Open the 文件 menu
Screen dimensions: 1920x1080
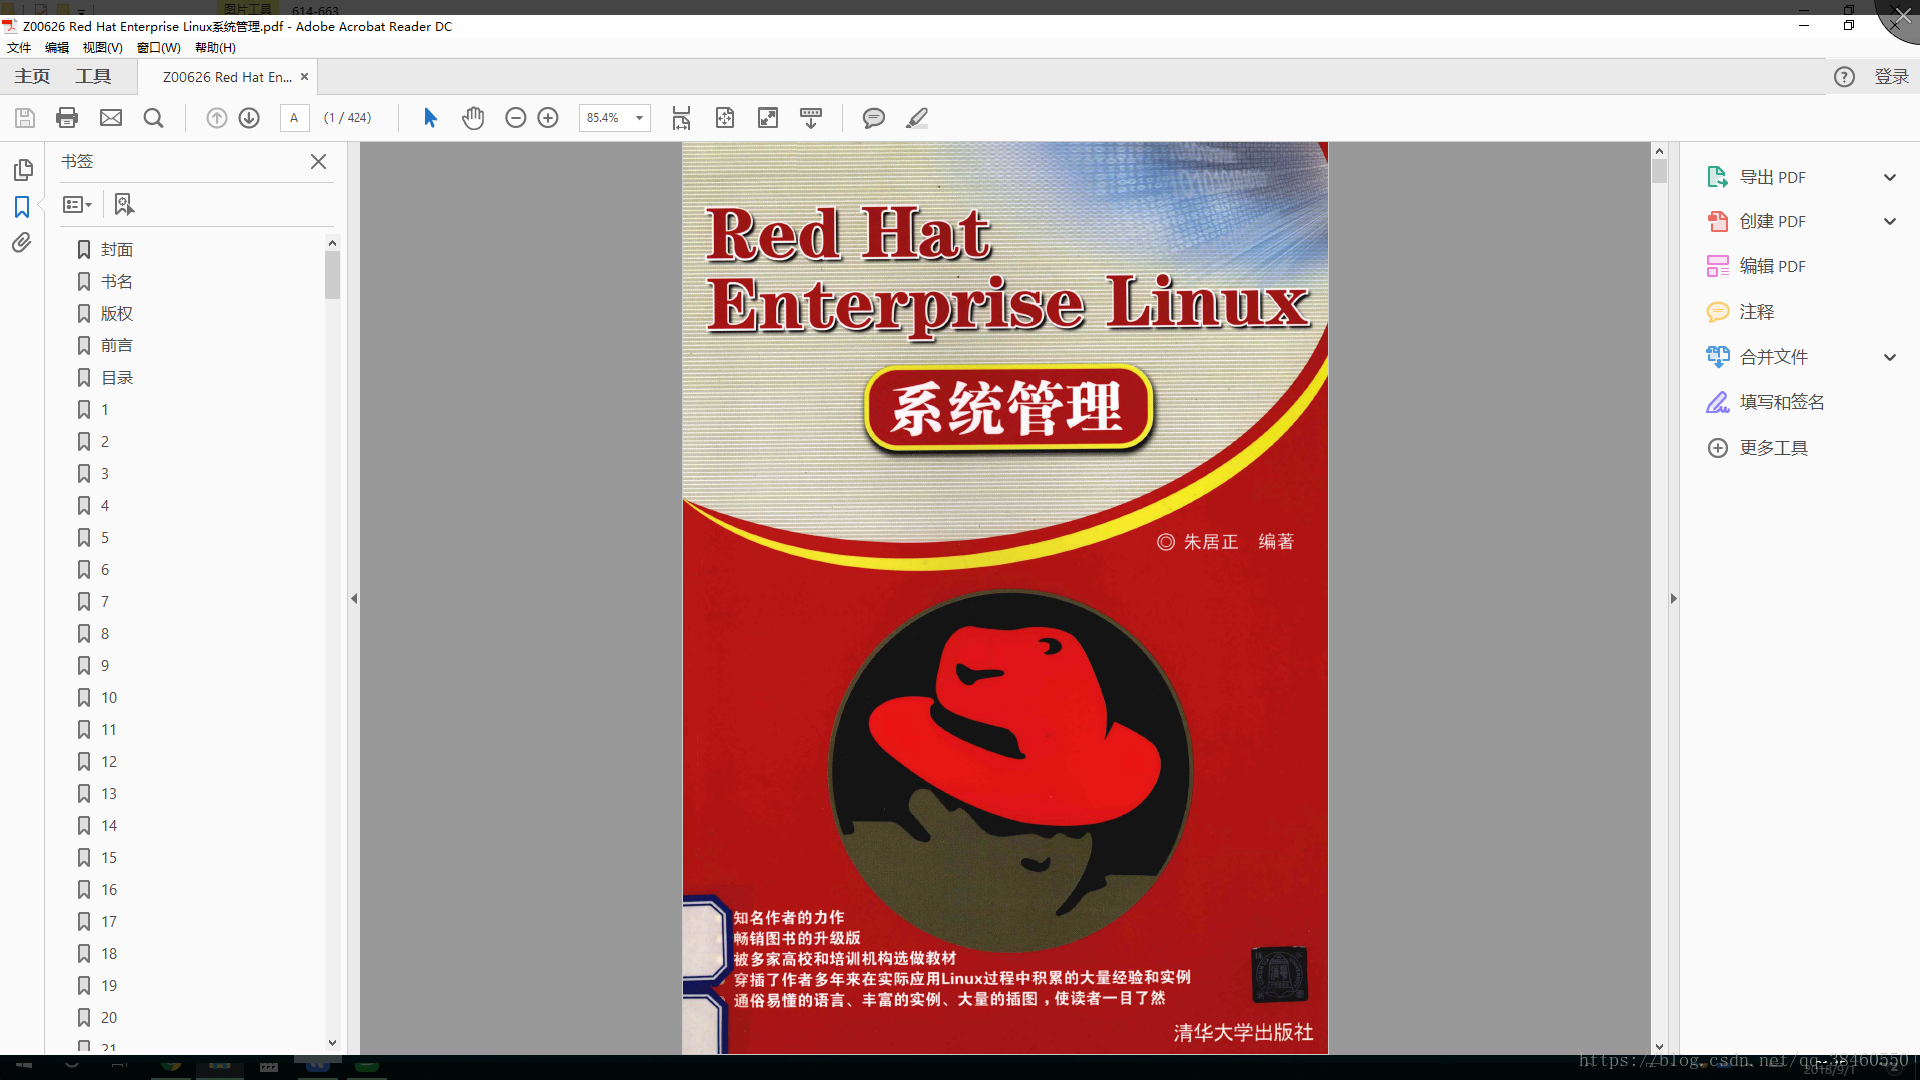click(x=19, y=48)
